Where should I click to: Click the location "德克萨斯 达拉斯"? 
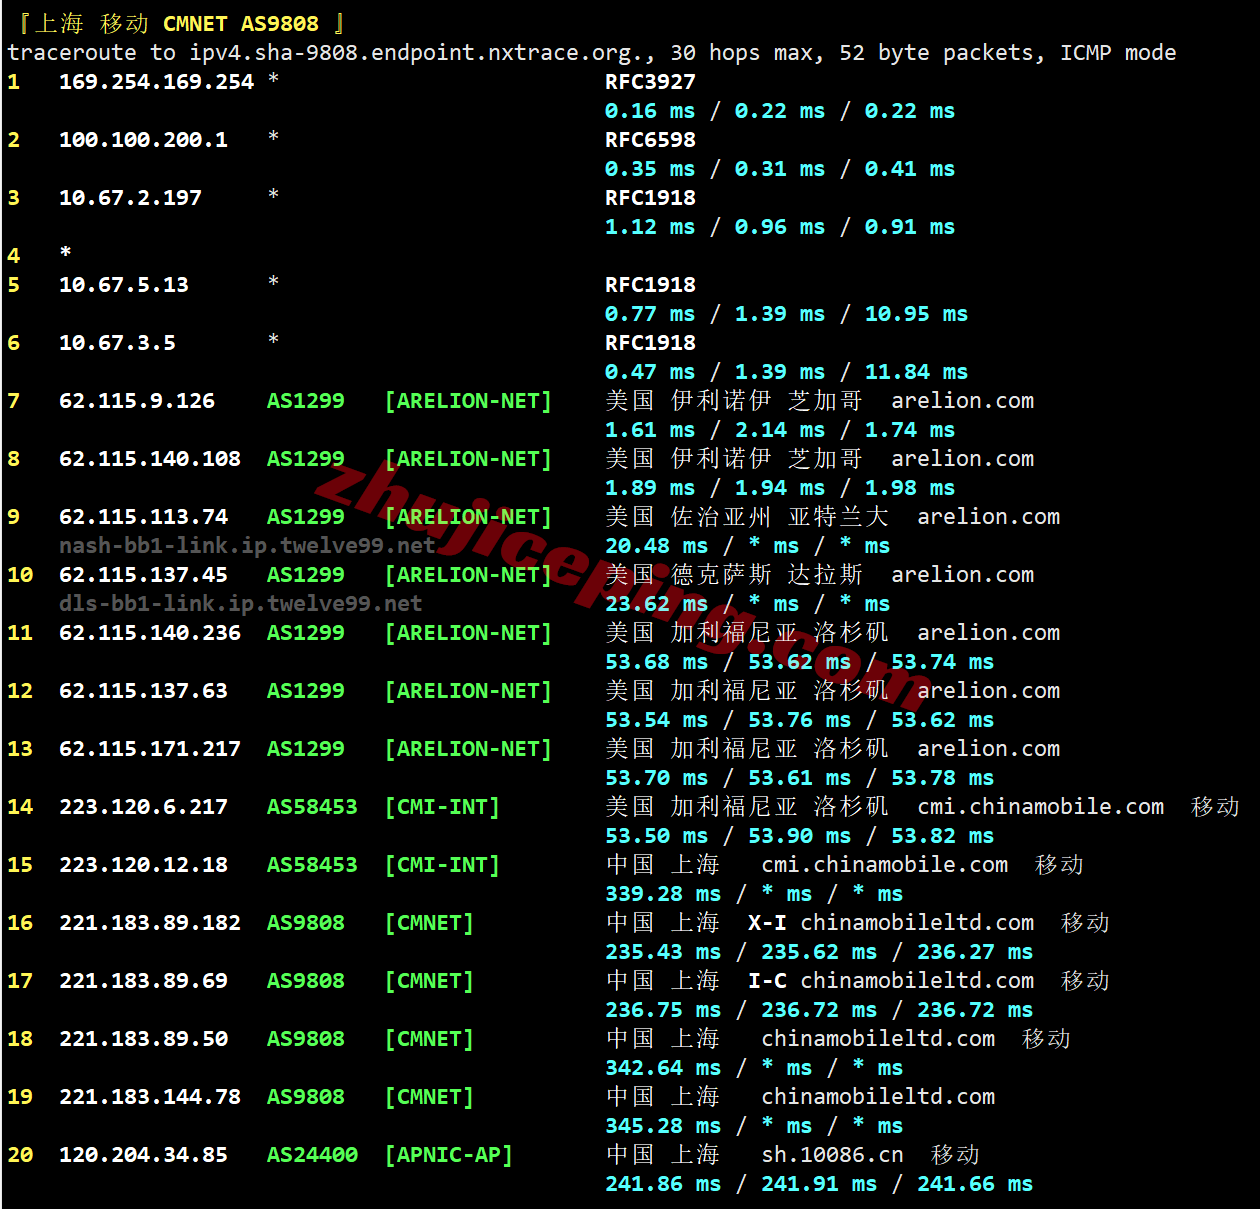tap(767, 575)
